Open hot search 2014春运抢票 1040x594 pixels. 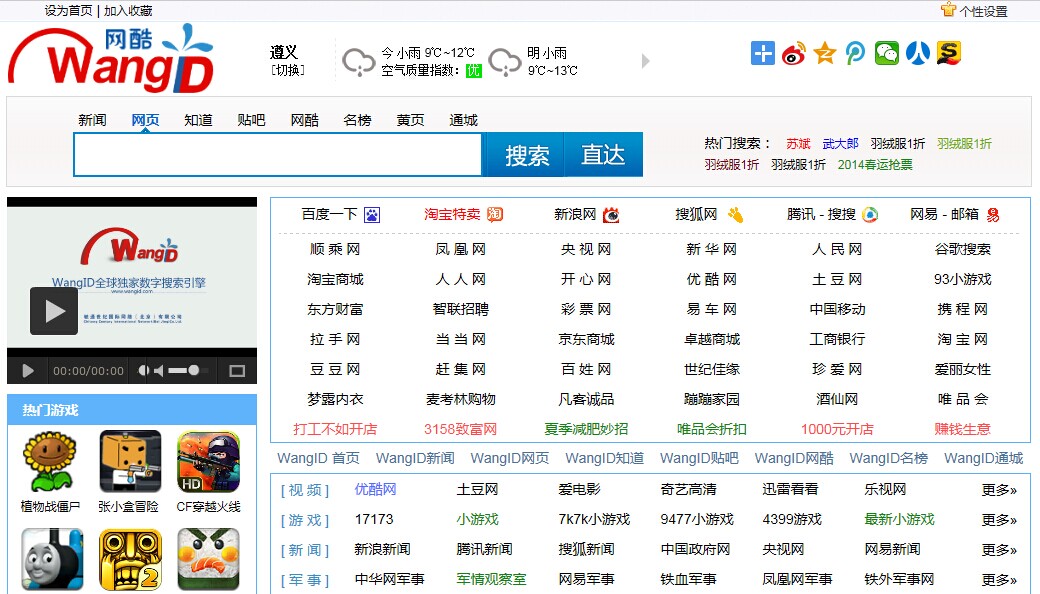click(875, 164)
